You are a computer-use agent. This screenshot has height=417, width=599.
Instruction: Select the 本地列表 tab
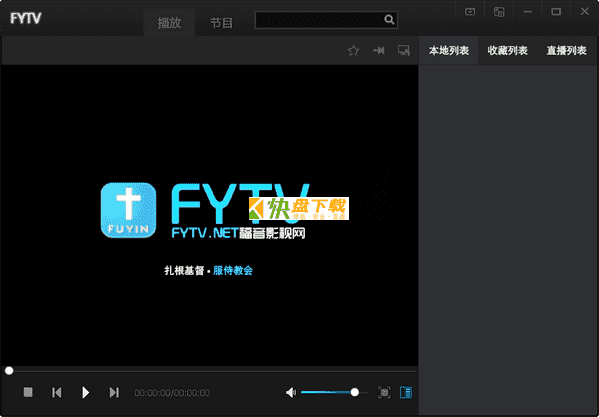tap(448, 51)
